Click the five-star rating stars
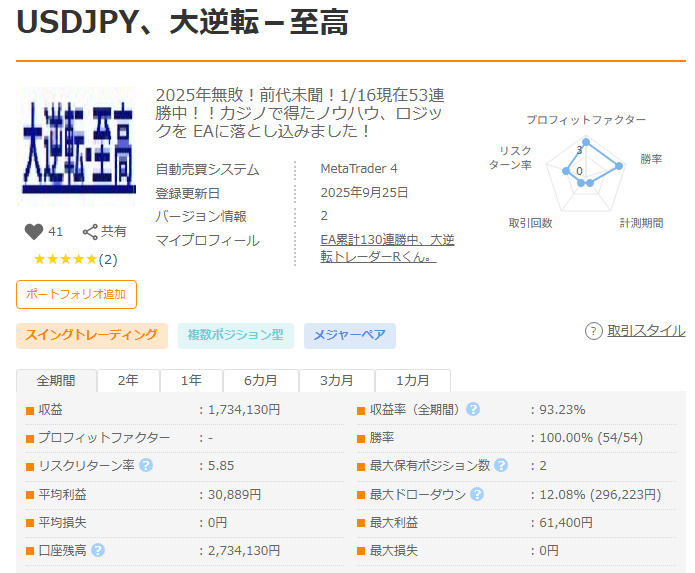The height and width of the screenshot is (573, 695). (65, 259)
